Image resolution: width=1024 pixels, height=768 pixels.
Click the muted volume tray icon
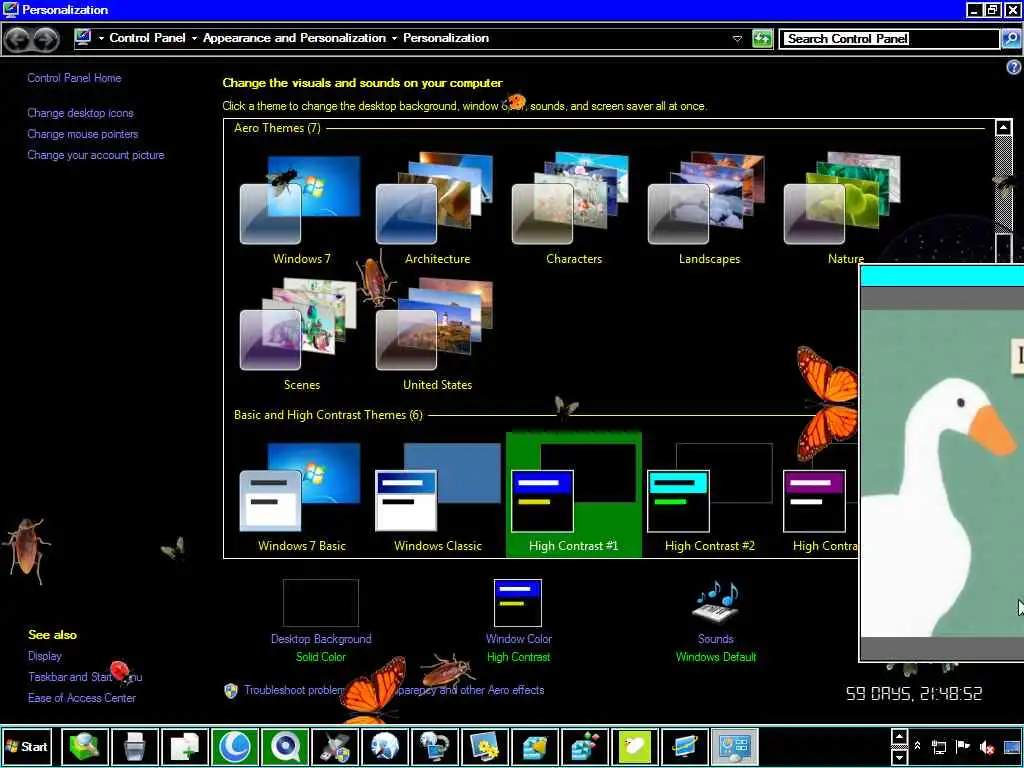tap(986, 747)
